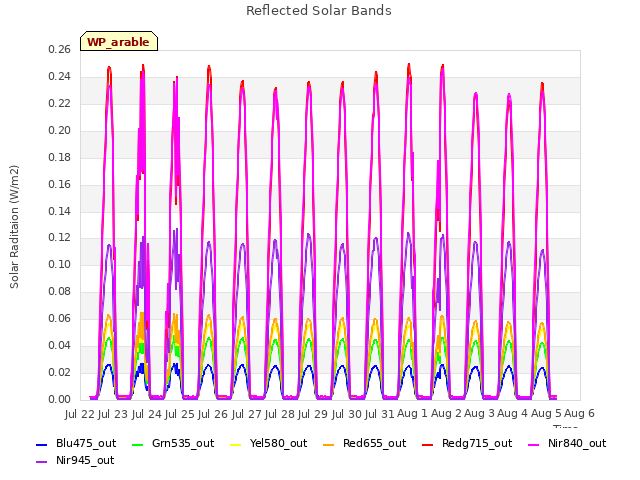The height and width of the screenshot is (480, 640).
Task: Click the Jul 30 x-axis date label
Action: (x=347, y=414)
